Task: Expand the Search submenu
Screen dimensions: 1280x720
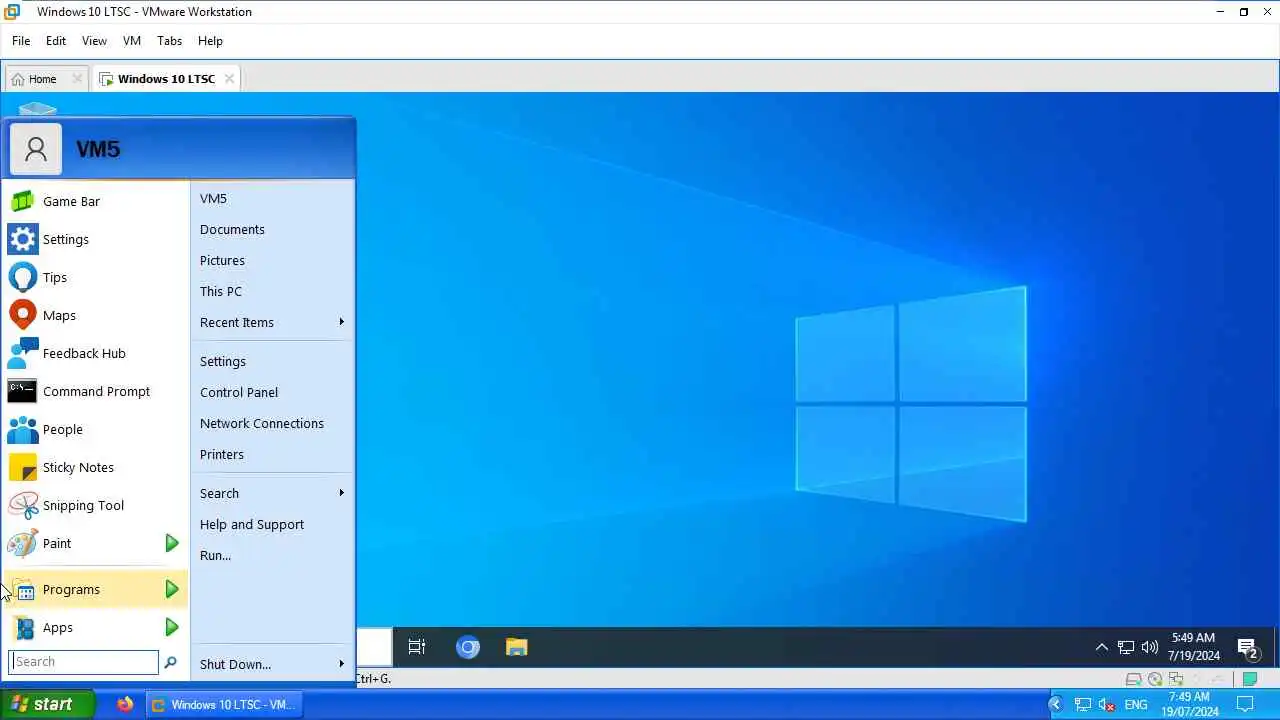Action: click(341, 493)
